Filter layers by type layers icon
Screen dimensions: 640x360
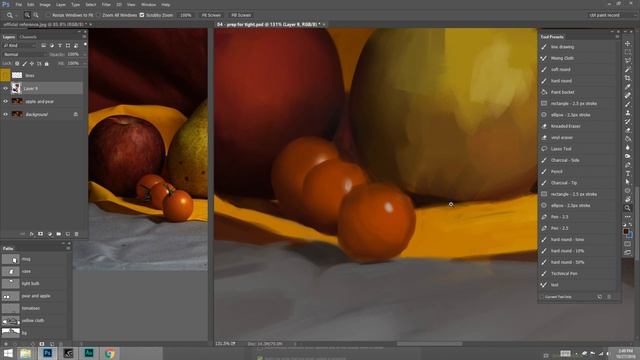tap(60, 45)
